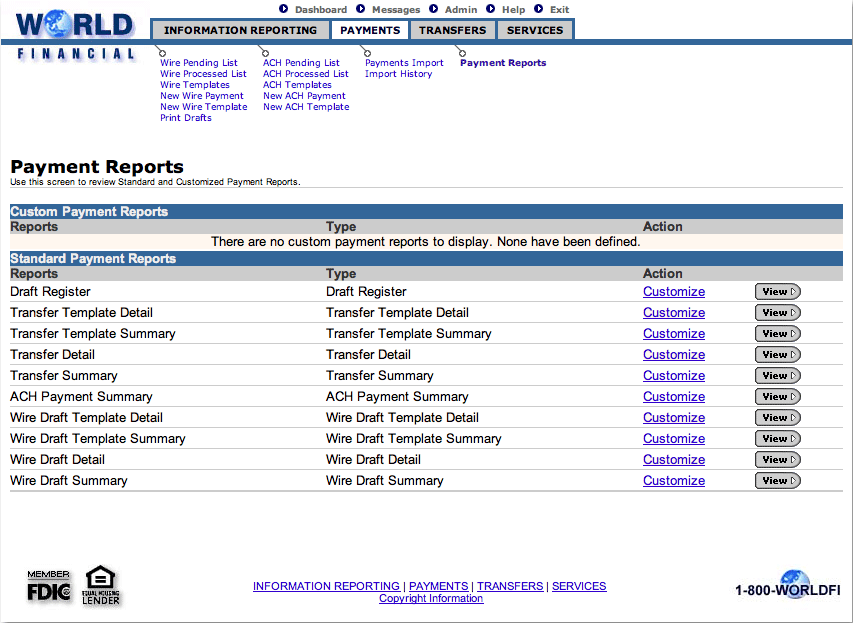Customize the ACH Payment Summary report
This screenshot has width=853, height=623.
pos(673,397)
